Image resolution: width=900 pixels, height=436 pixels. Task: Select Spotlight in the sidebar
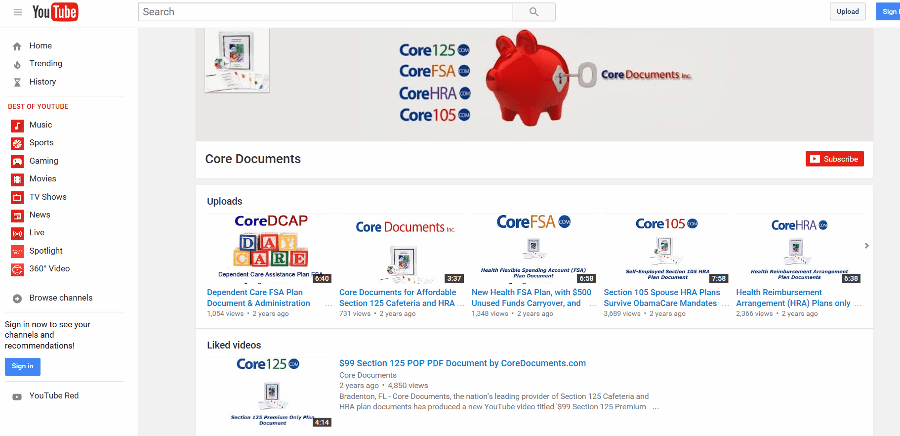[46, 251]
